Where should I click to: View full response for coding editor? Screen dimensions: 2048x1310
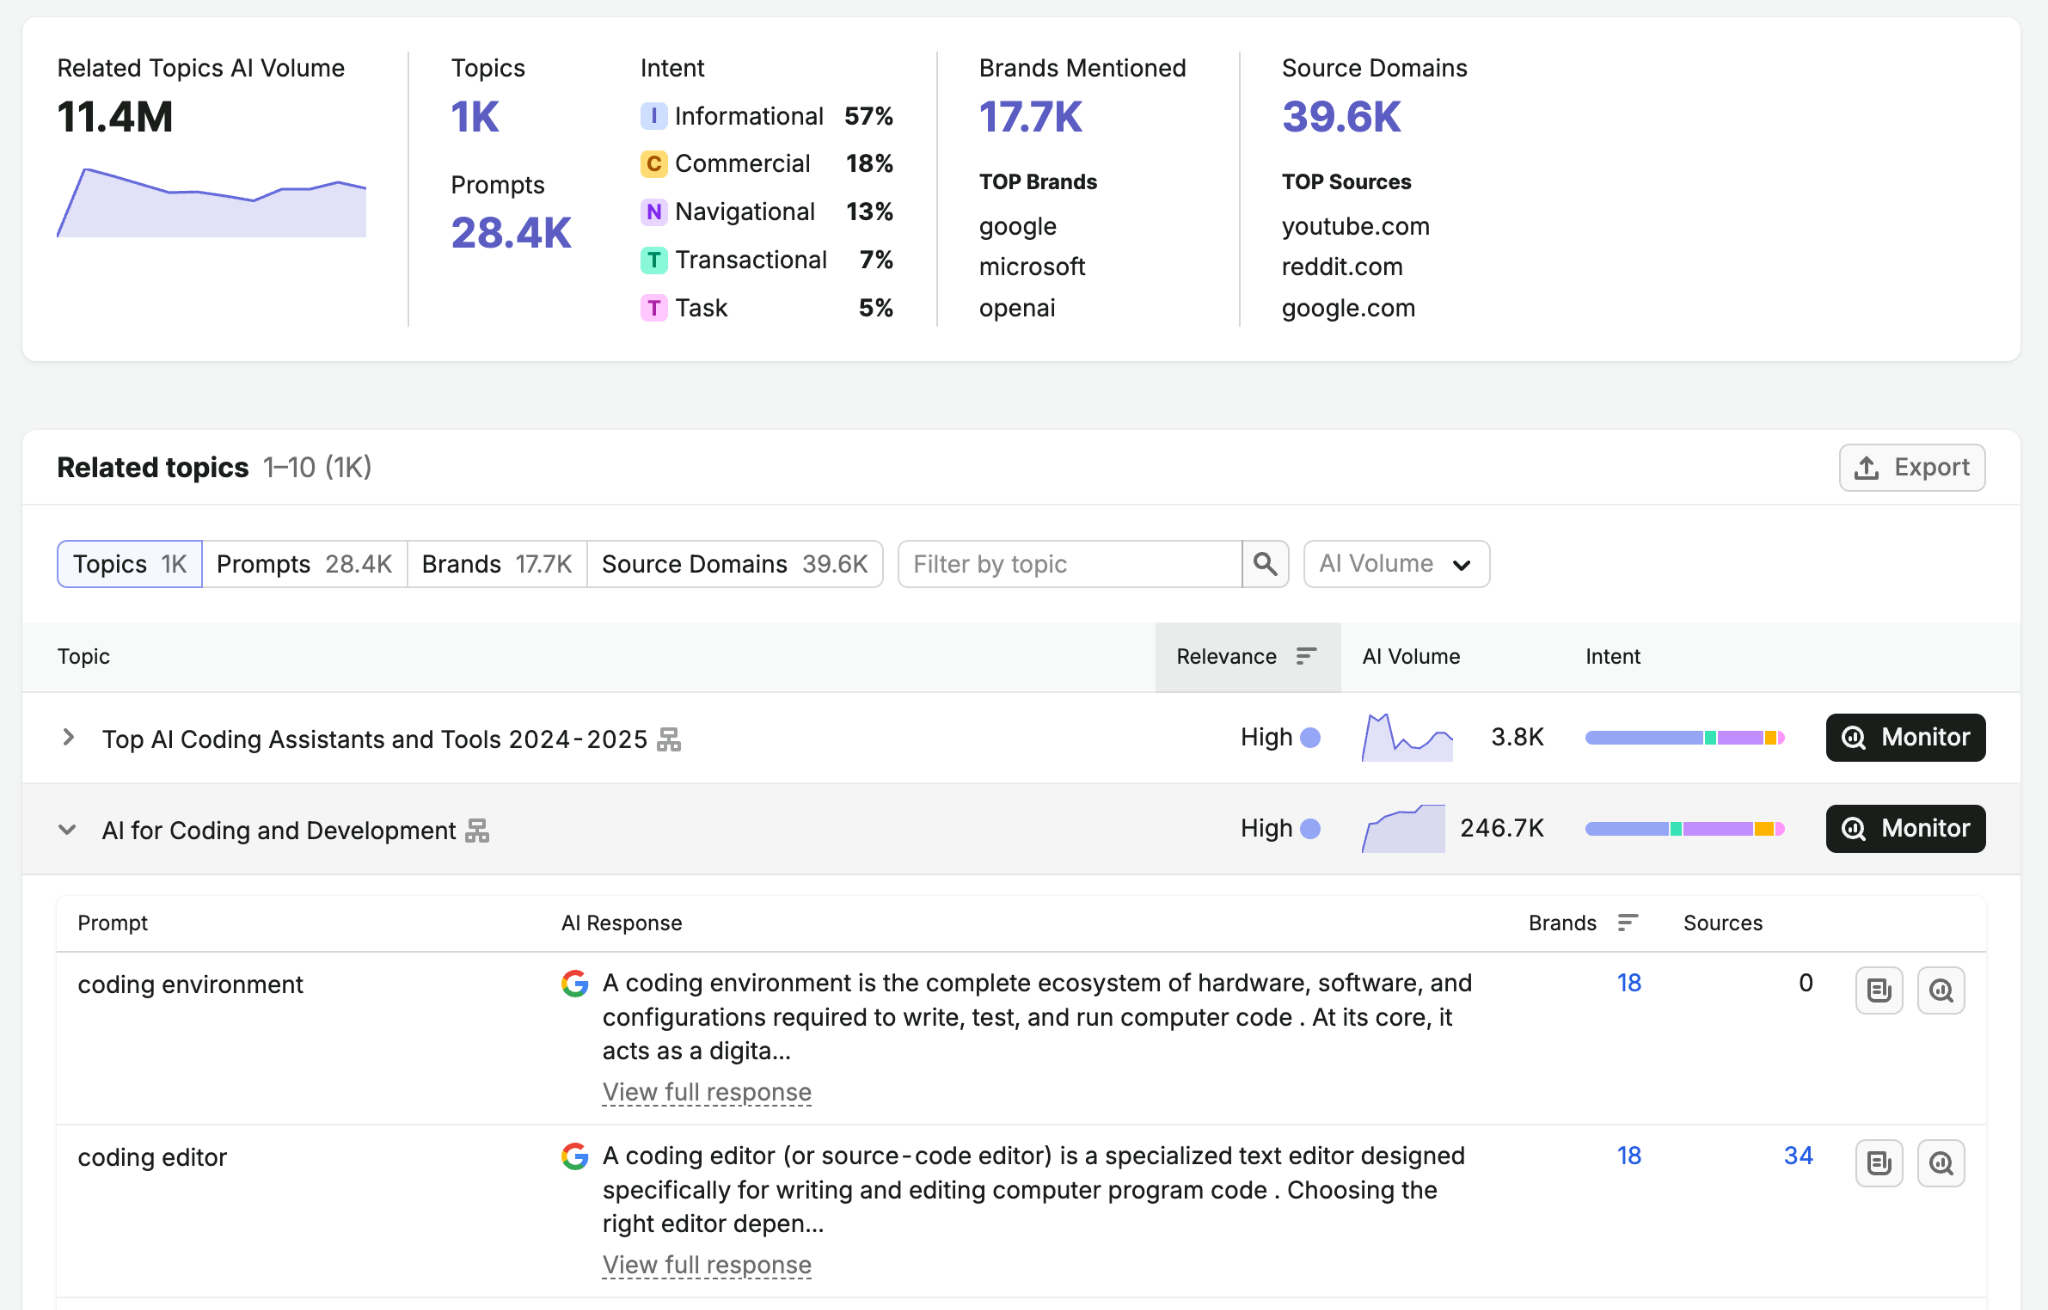(707, 1265)
